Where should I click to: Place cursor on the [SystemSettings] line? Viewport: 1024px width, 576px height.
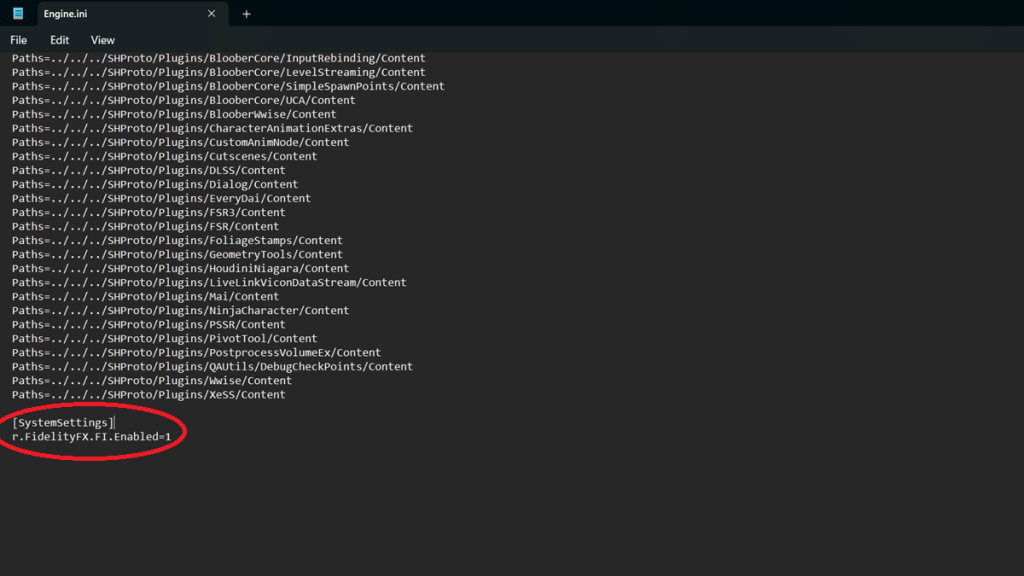(x=63, y=423)
